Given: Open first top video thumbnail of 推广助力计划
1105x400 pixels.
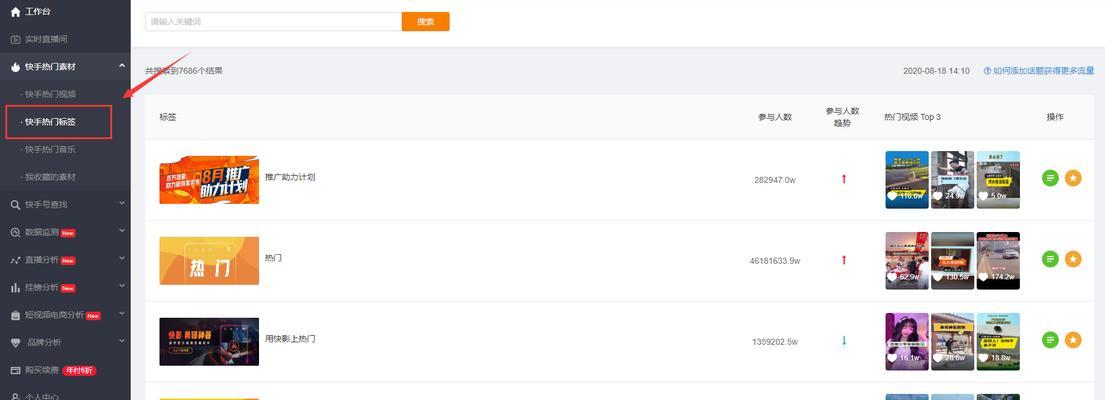Looking at the screenshot, I should pos(907,180).
